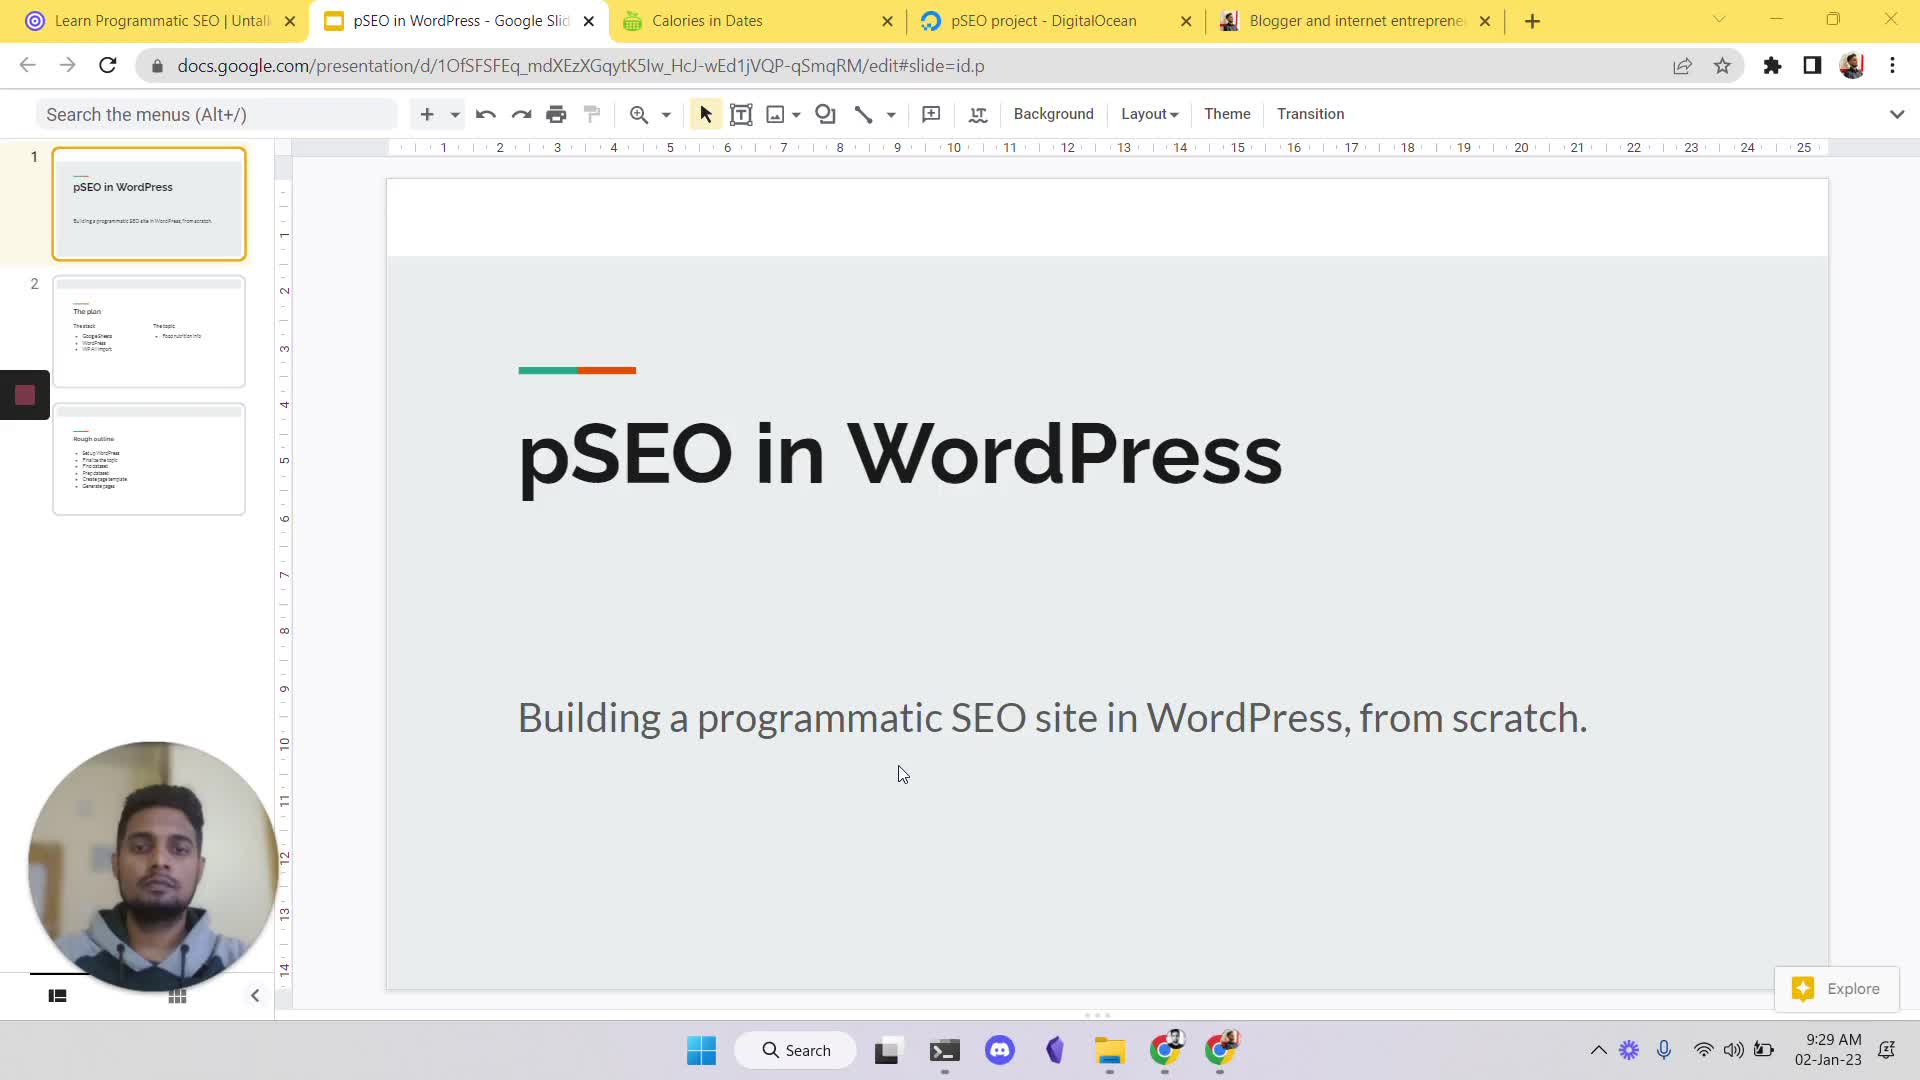This screenshot has width=1920, height=1080.
Task: Click the Theme button
Action: coord(1227,114)
